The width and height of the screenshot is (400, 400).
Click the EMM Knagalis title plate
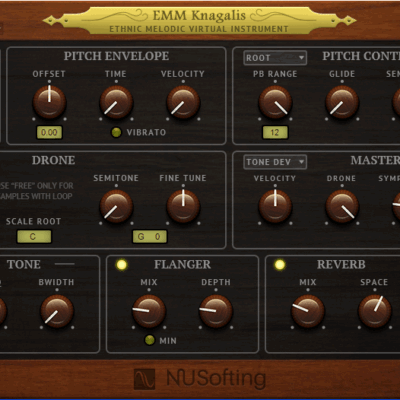[x=199, y=21]
